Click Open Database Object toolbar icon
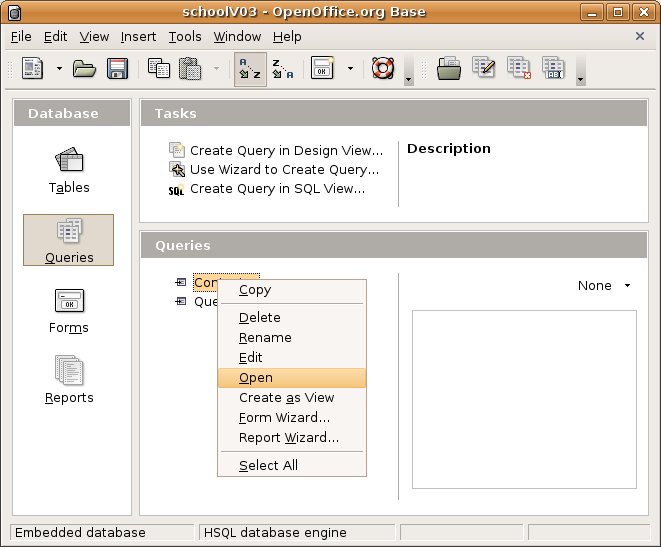The width and height of the screenshot is (661, 547). point(449,69)
